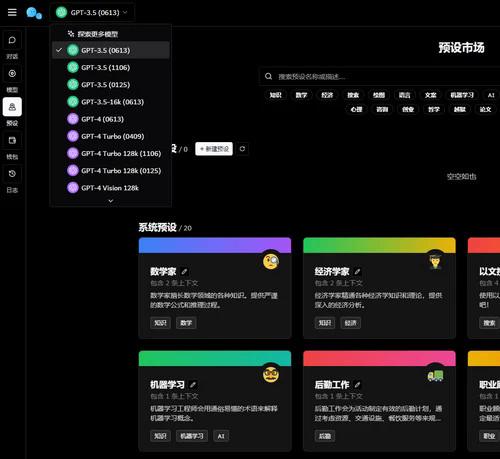Screen dimensions: 500x459
Task: Click the 知识 tag inside 数学家 card
Action: (160, 323)
